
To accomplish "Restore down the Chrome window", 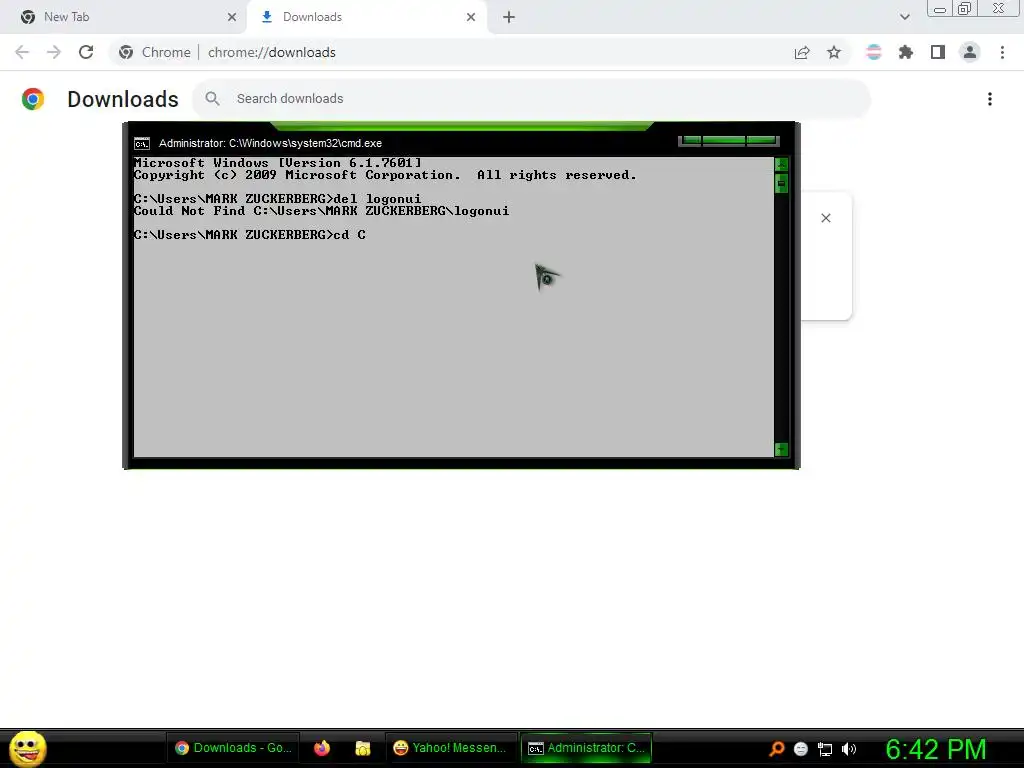I will pos(965,8).
